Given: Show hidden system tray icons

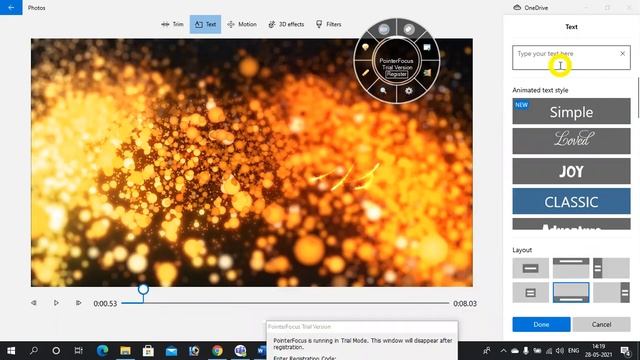Looking at the screenshot, I should point(503,351).
